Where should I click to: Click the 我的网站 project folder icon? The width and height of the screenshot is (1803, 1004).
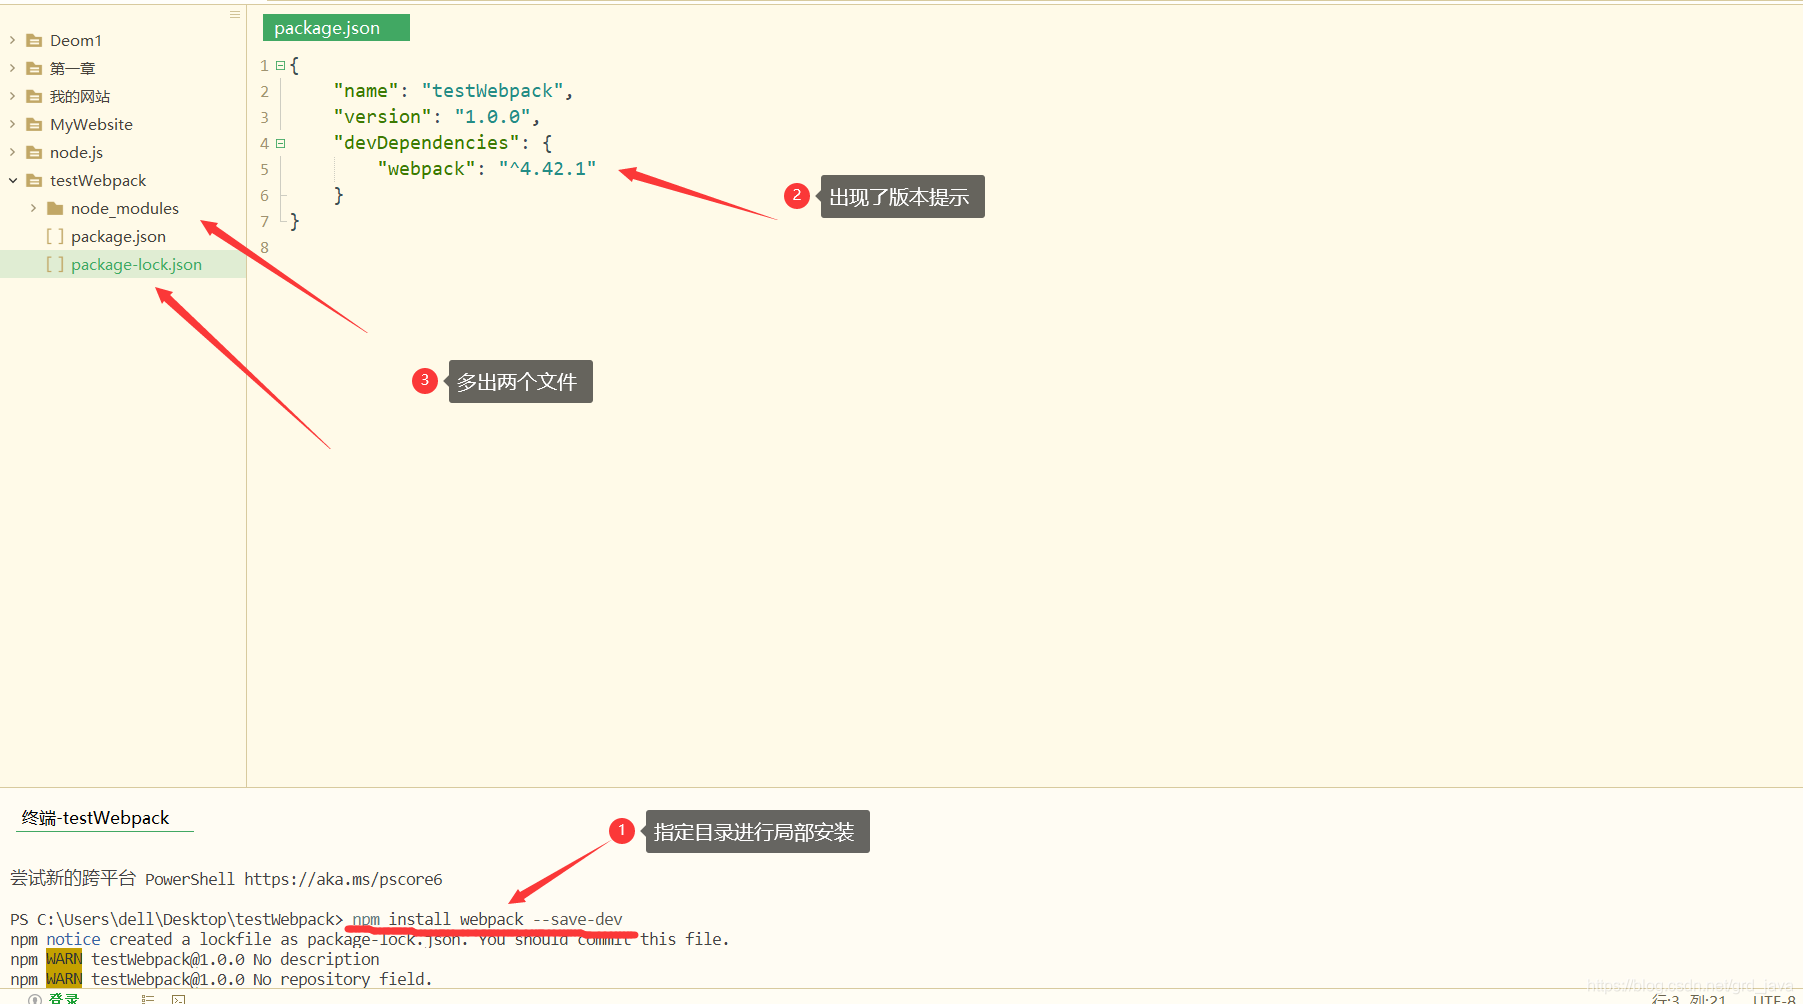click(34, 96)
